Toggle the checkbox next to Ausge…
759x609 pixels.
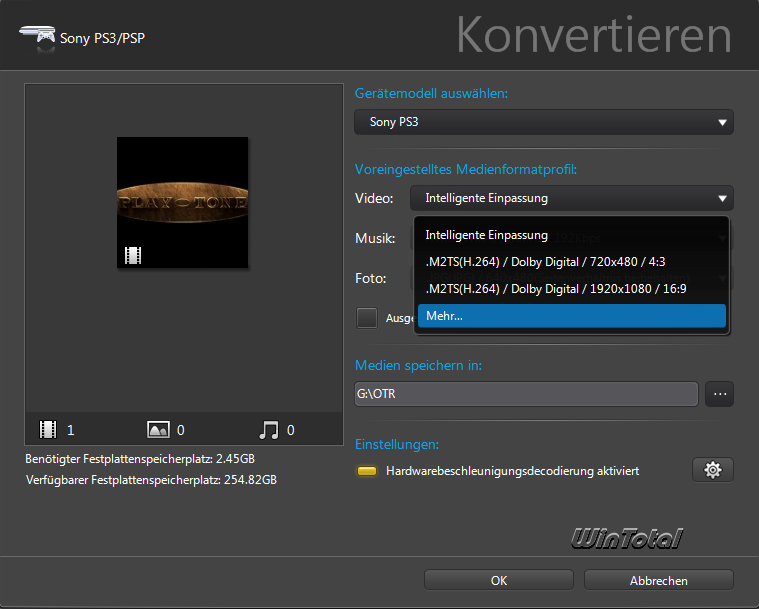point(366,318)
